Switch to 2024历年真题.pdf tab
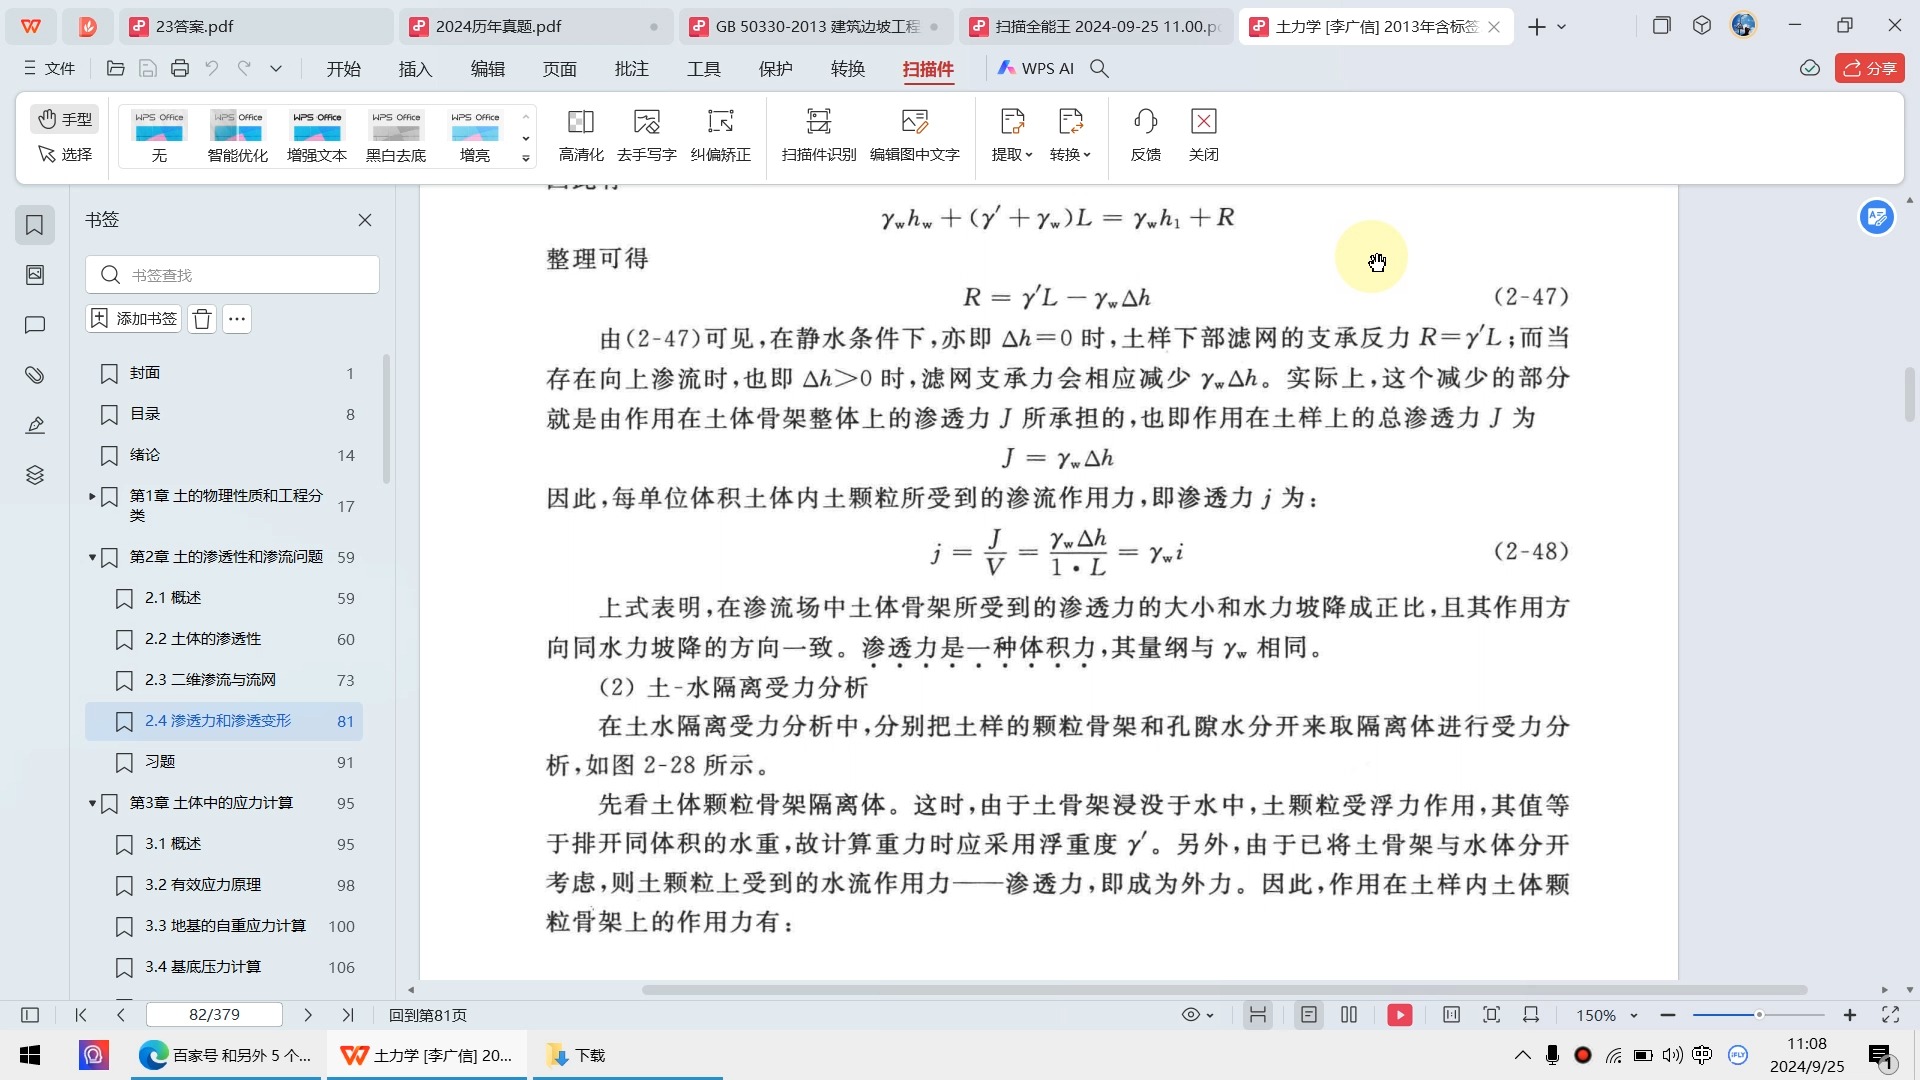This screenshot has height=1080, width=1920. tap(498, 27)
